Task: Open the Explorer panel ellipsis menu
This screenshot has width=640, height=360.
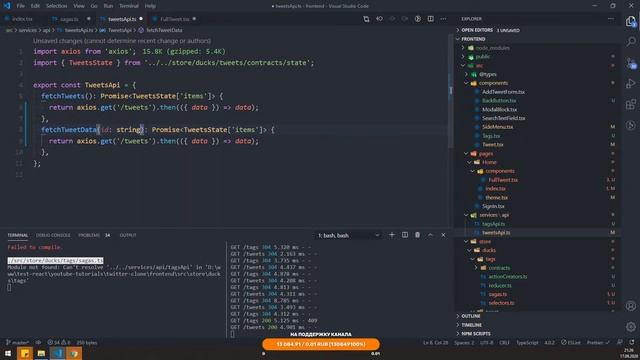Action: click(611, 19)
